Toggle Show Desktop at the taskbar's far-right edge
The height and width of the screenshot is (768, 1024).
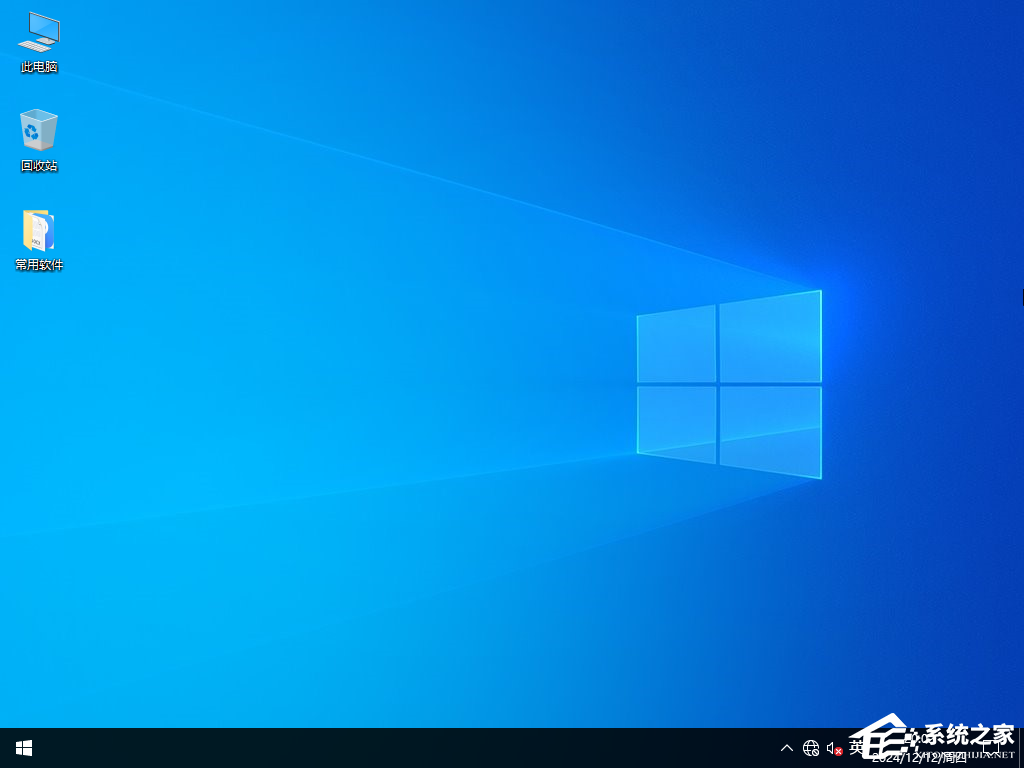[1020, 747]
